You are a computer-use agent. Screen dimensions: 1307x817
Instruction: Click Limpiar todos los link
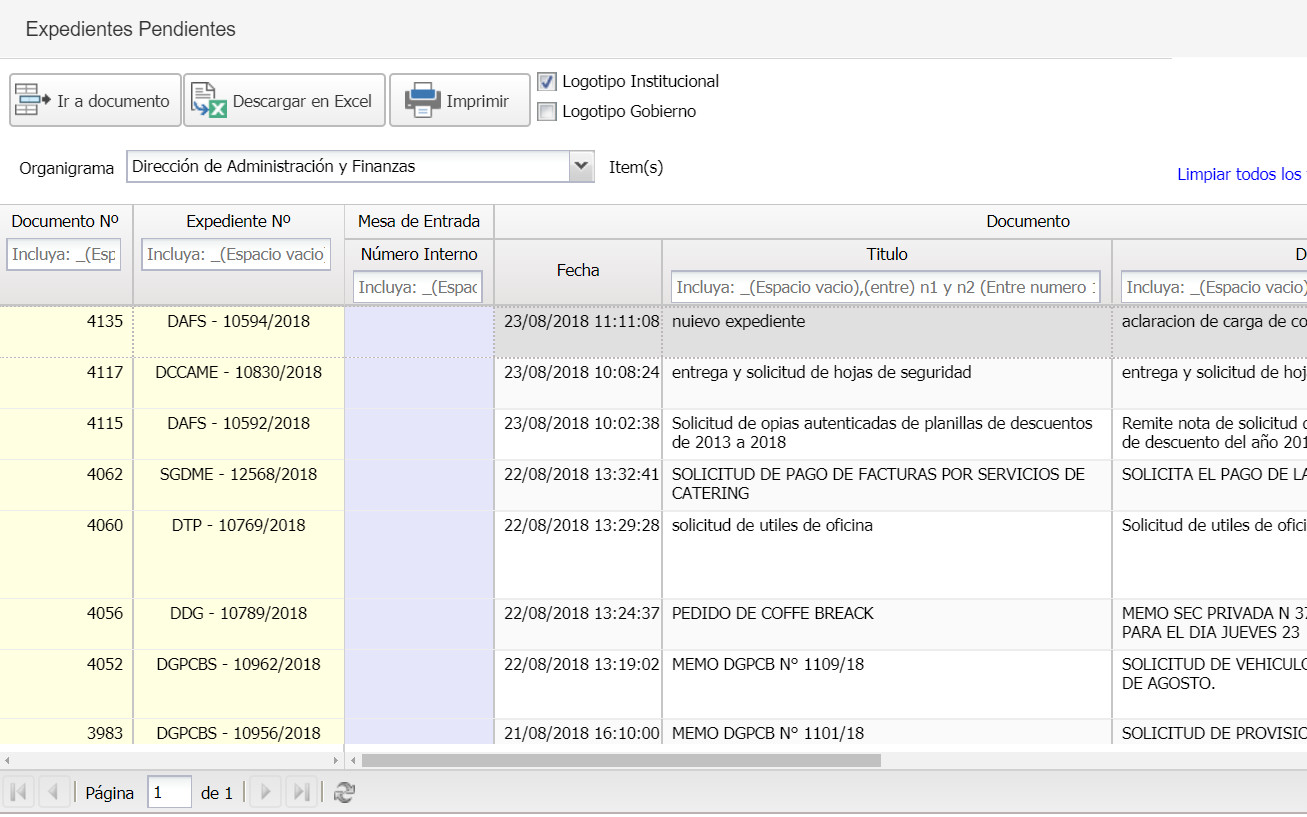[1241, 174]
